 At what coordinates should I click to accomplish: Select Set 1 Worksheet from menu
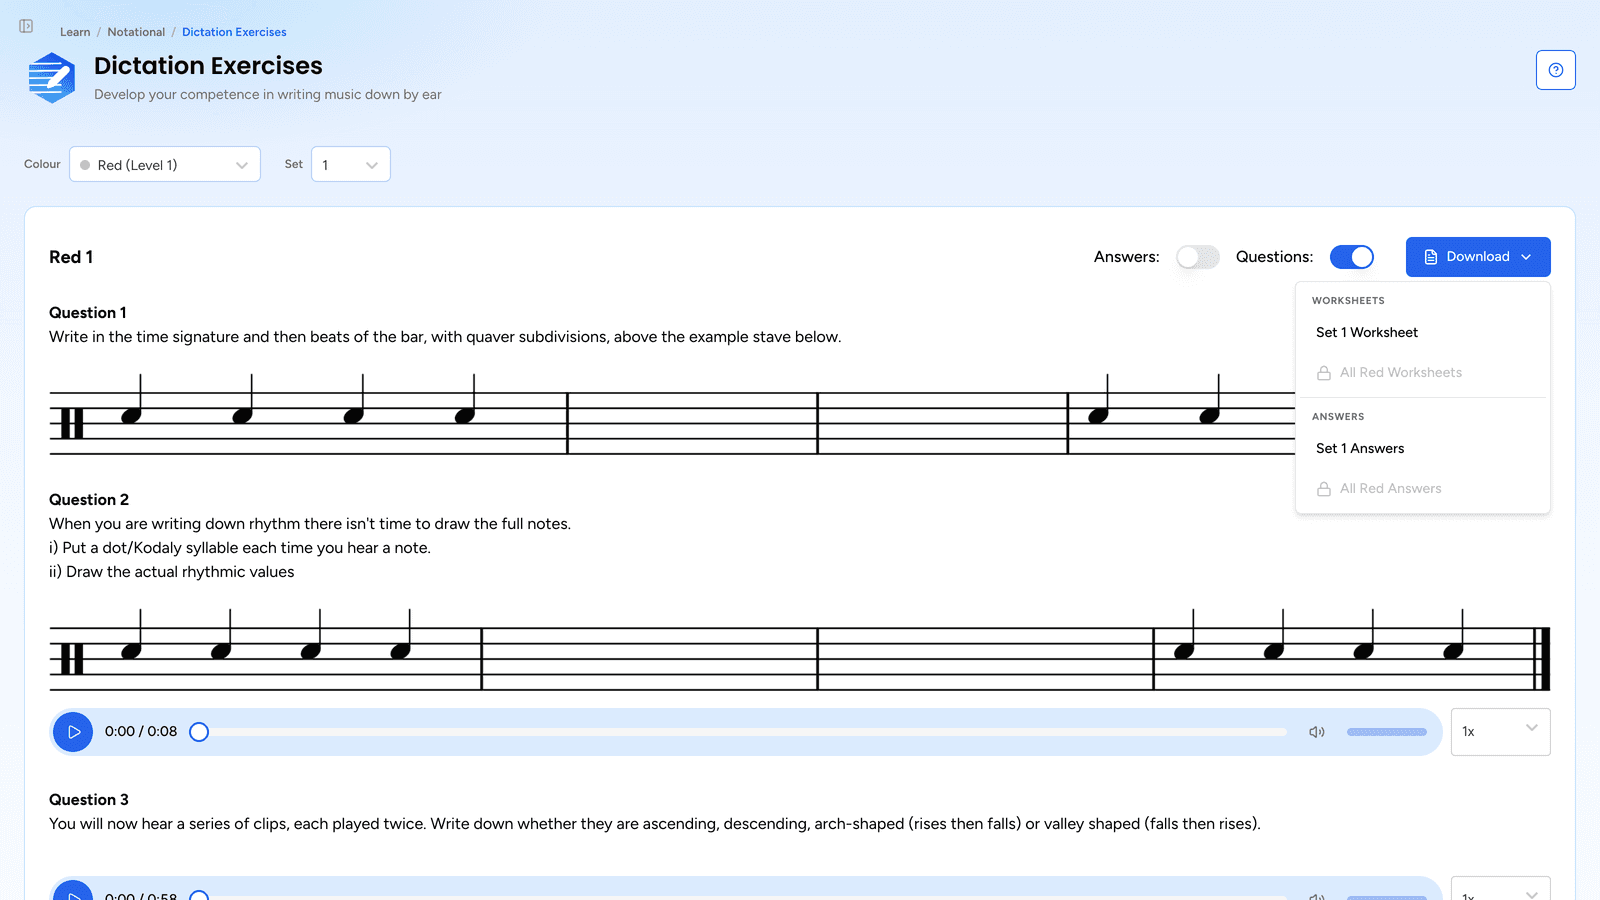point(1422,333)
